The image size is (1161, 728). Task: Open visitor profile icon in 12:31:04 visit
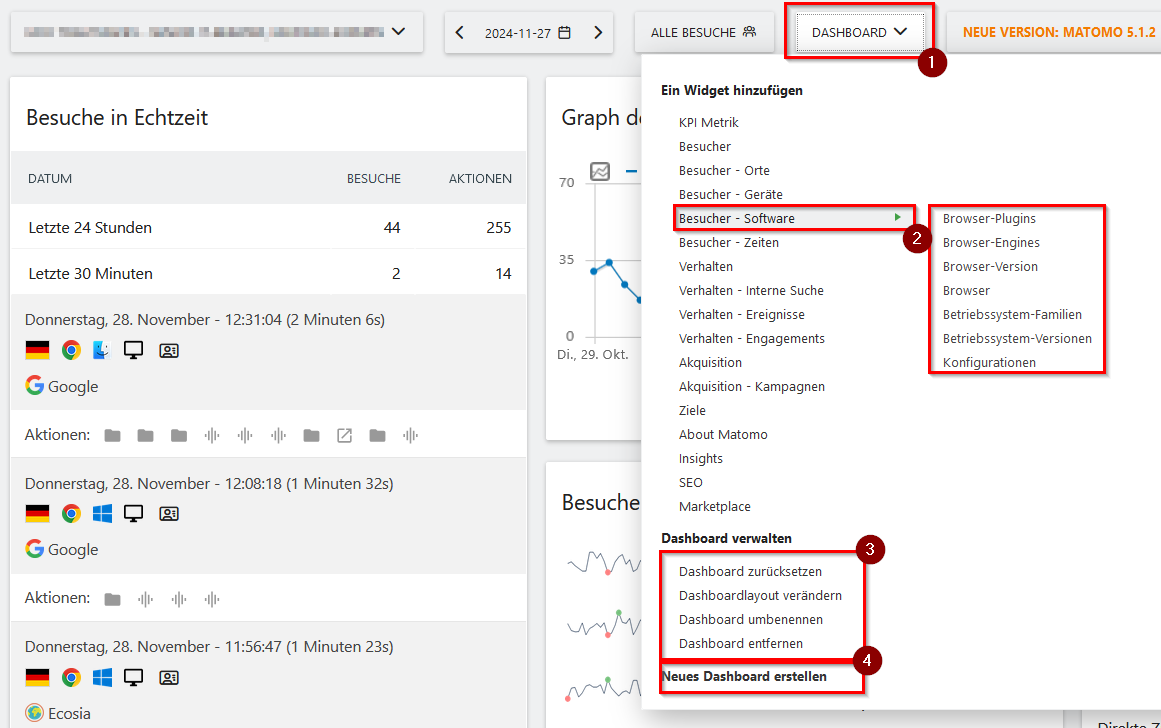pos(169,350)
